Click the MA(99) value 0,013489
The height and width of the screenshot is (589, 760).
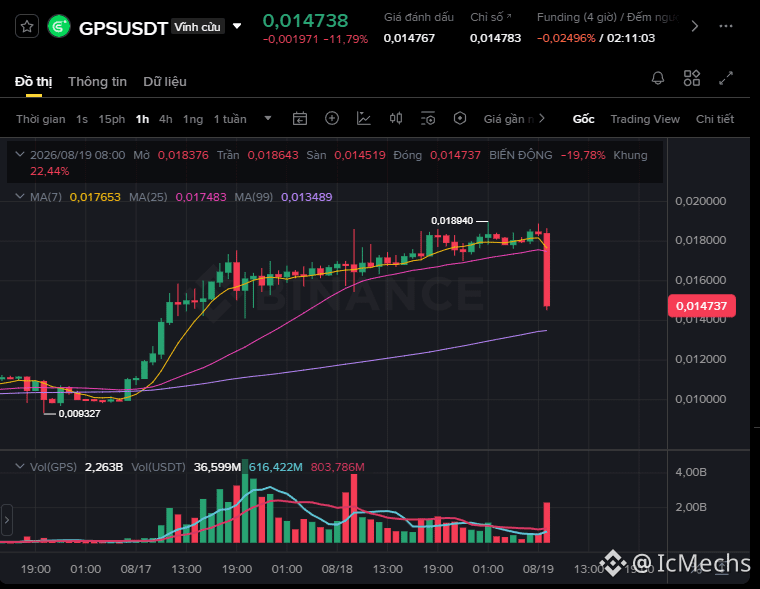coord(307,197)
